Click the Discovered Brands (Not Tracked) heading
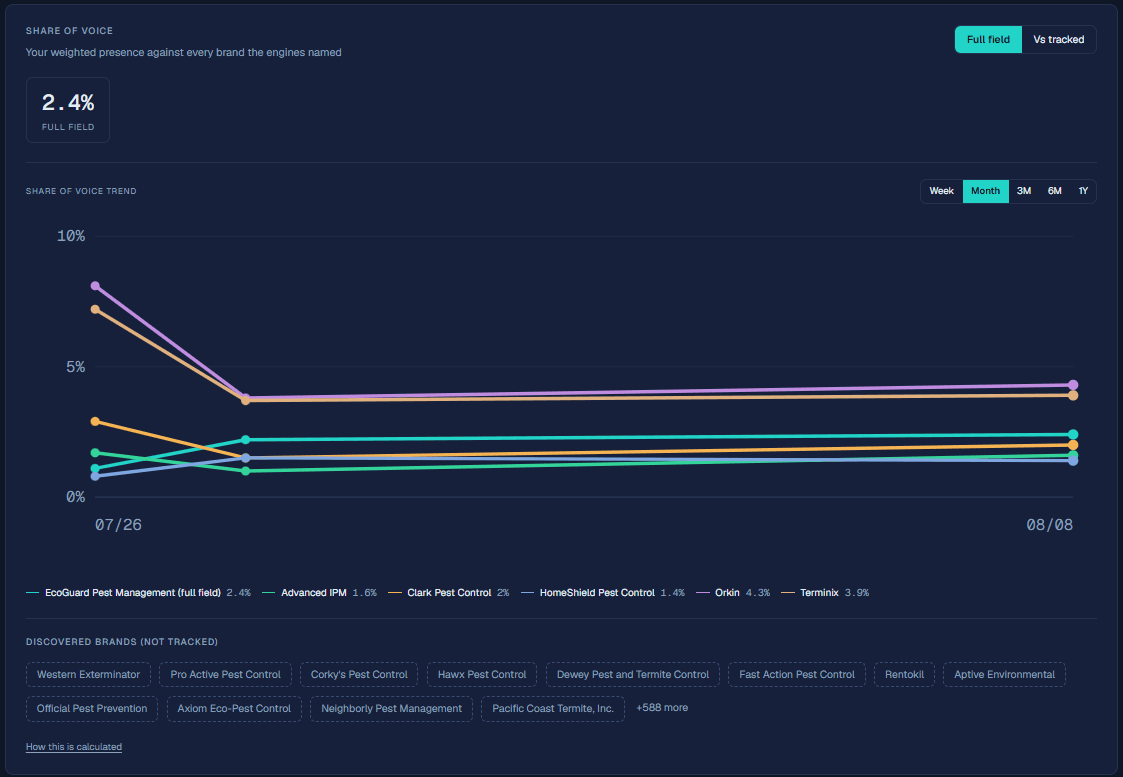Screen dimensions: 1123x777 tap(122, 642)
